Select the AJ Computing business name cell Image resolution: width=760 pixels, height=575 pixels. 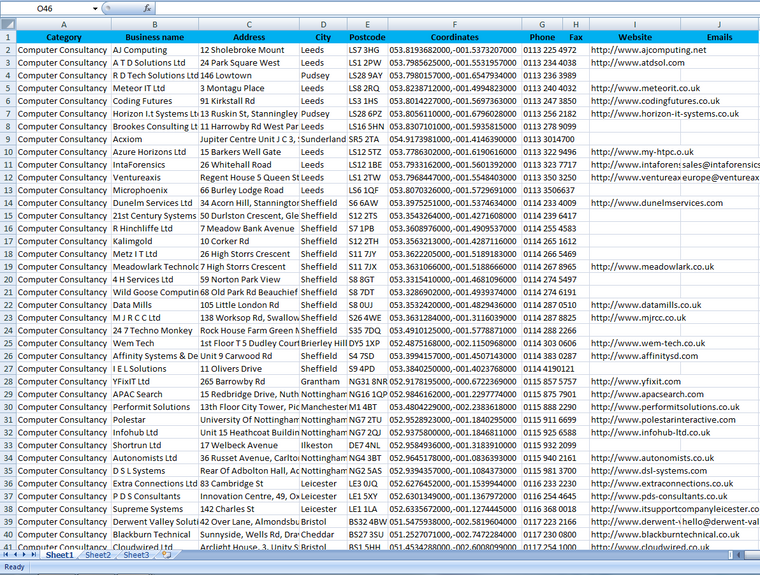pyautogui.click(x=155, y=50)
